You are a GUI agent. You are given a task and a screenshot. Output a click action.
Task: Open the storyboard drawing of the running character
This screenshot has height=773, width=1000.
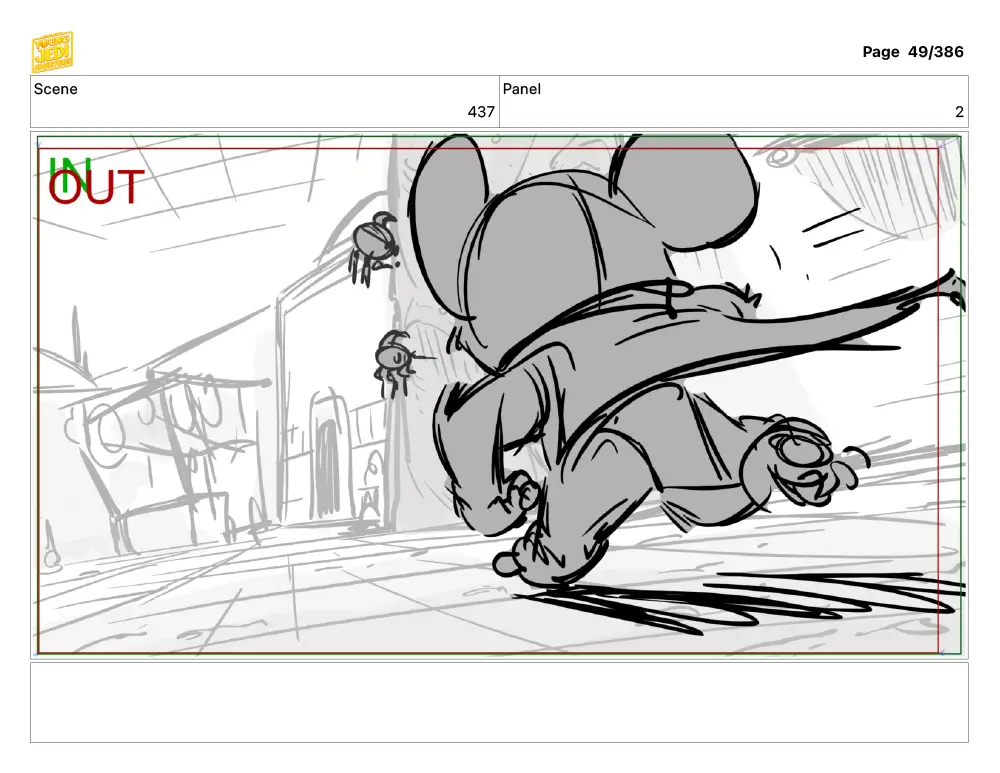[x=499, y=395]
